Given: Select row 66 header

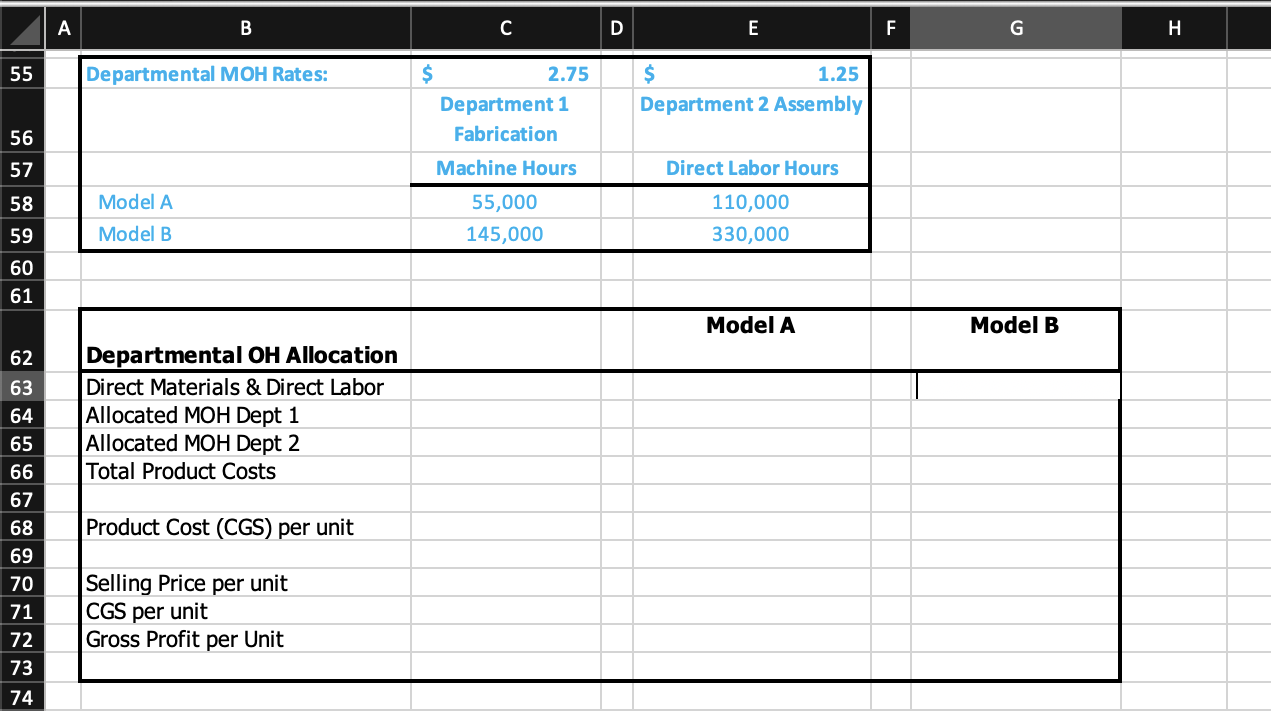Looking at the screenshot, I should 23,471.
